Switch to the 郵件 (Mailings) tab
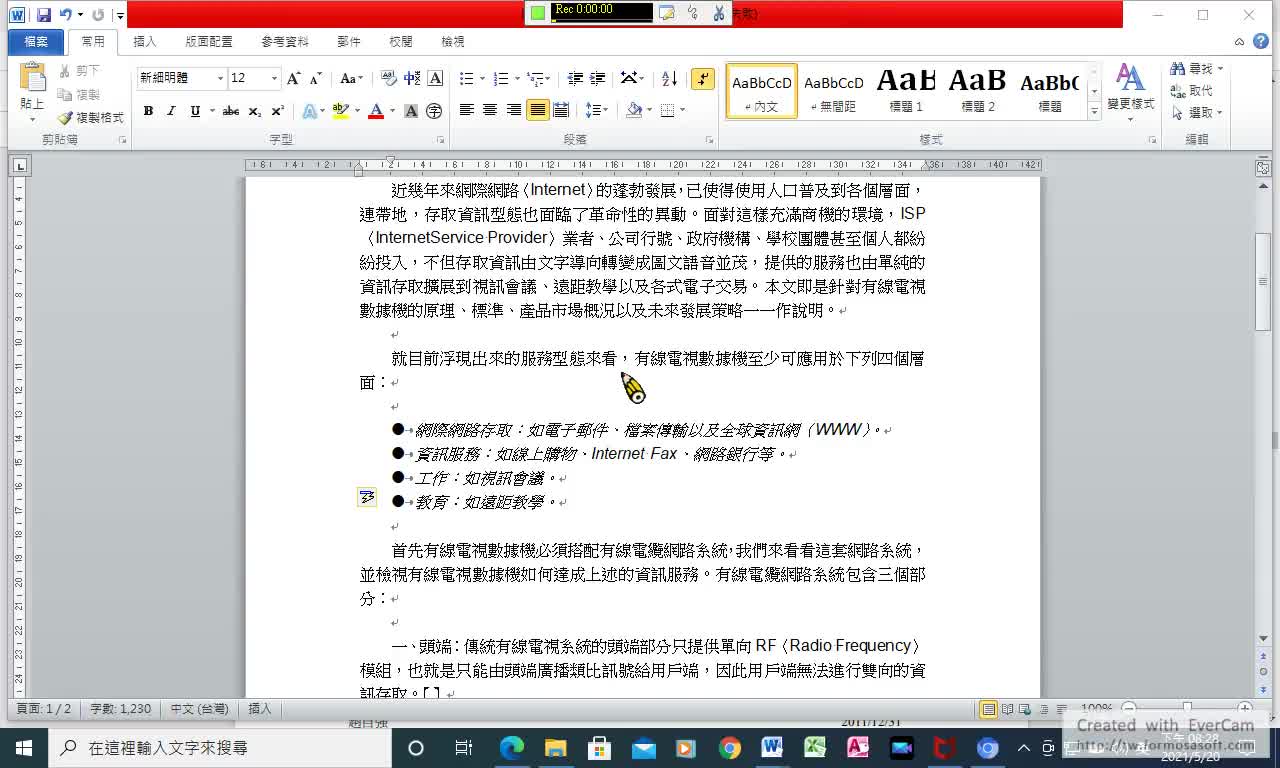The image size is (1280, 768). 349,41
